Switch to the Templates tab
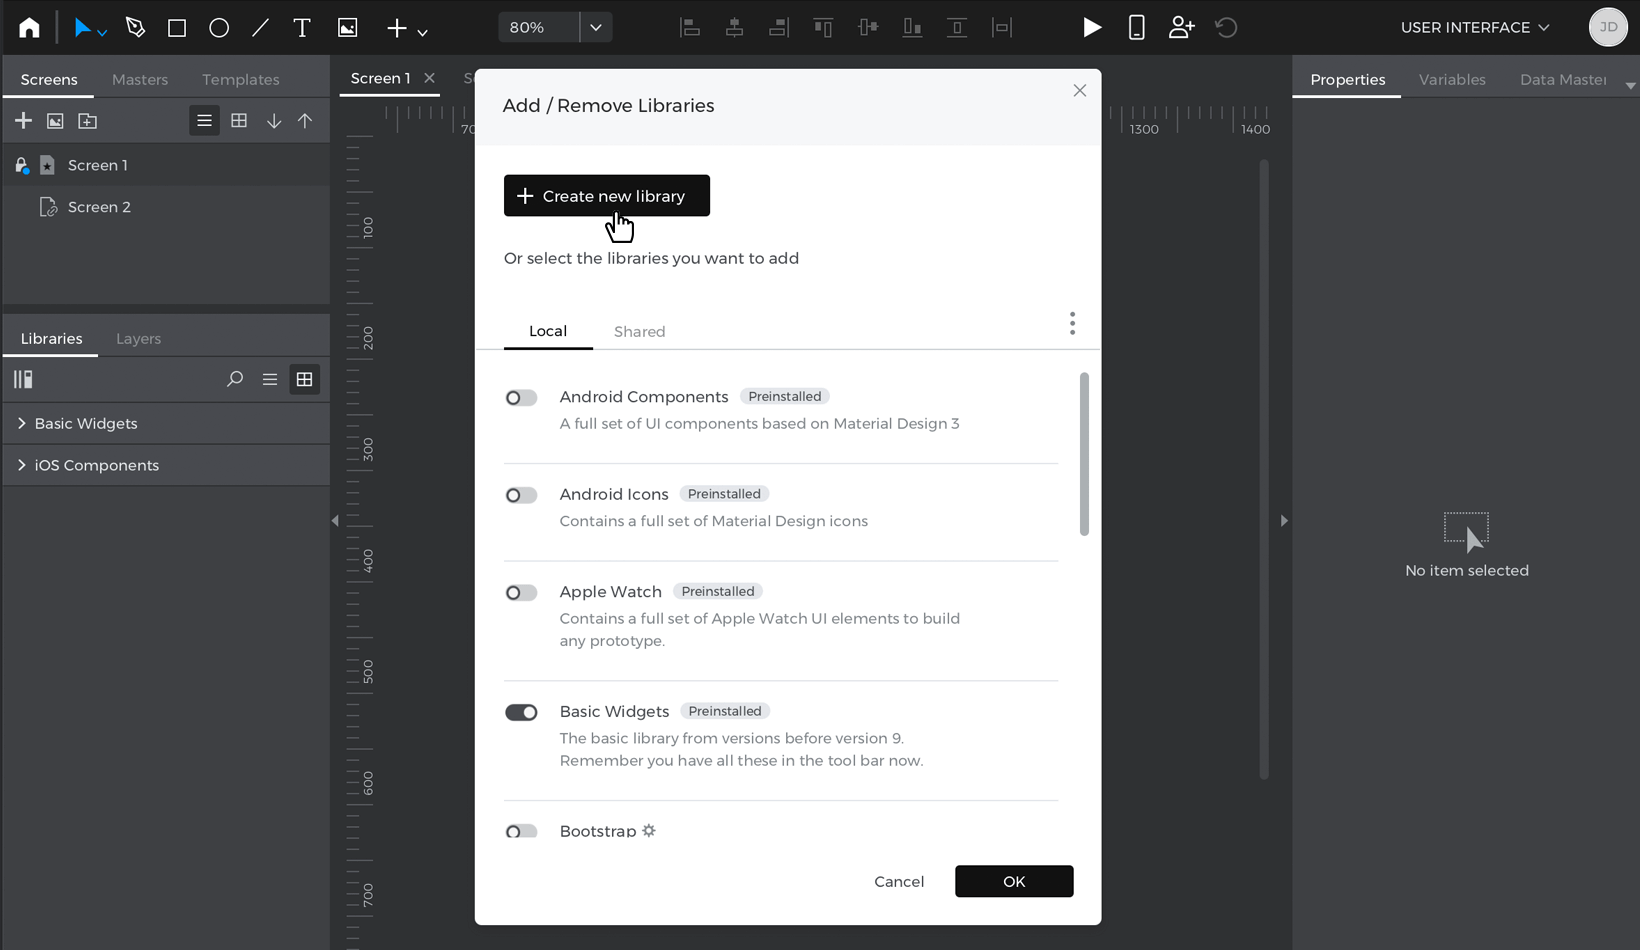1640x950 pixels. (x=241, y=79)
